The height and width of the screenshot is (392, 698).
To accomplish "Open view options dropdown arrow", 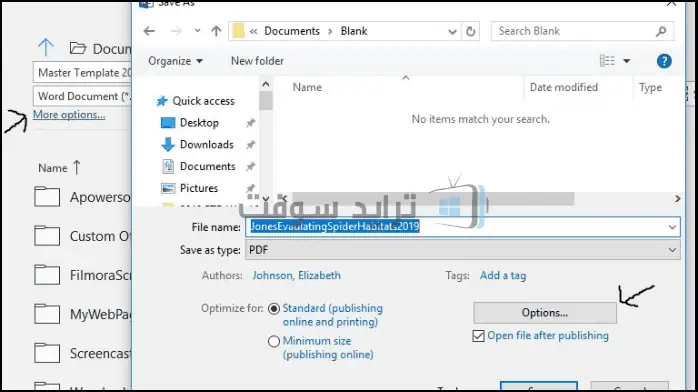I will click(x=626, y=61).
